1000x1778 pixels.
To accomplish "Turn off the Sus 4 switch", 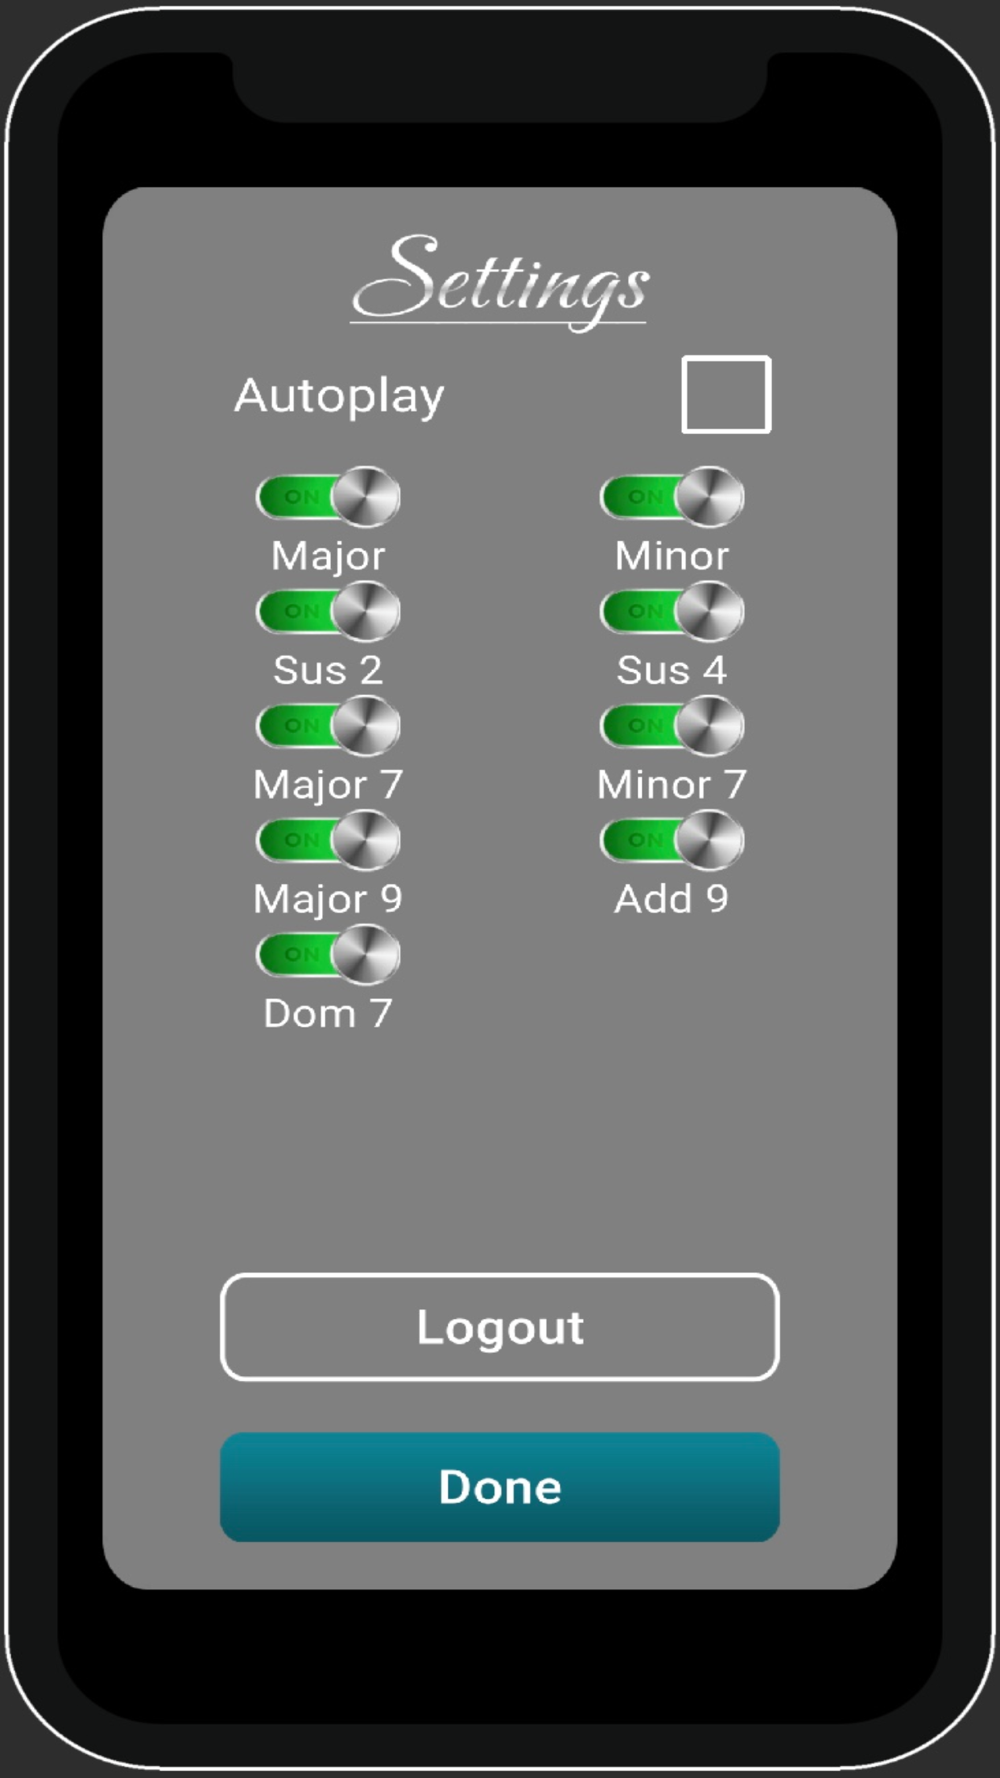I will pos(672,611).
